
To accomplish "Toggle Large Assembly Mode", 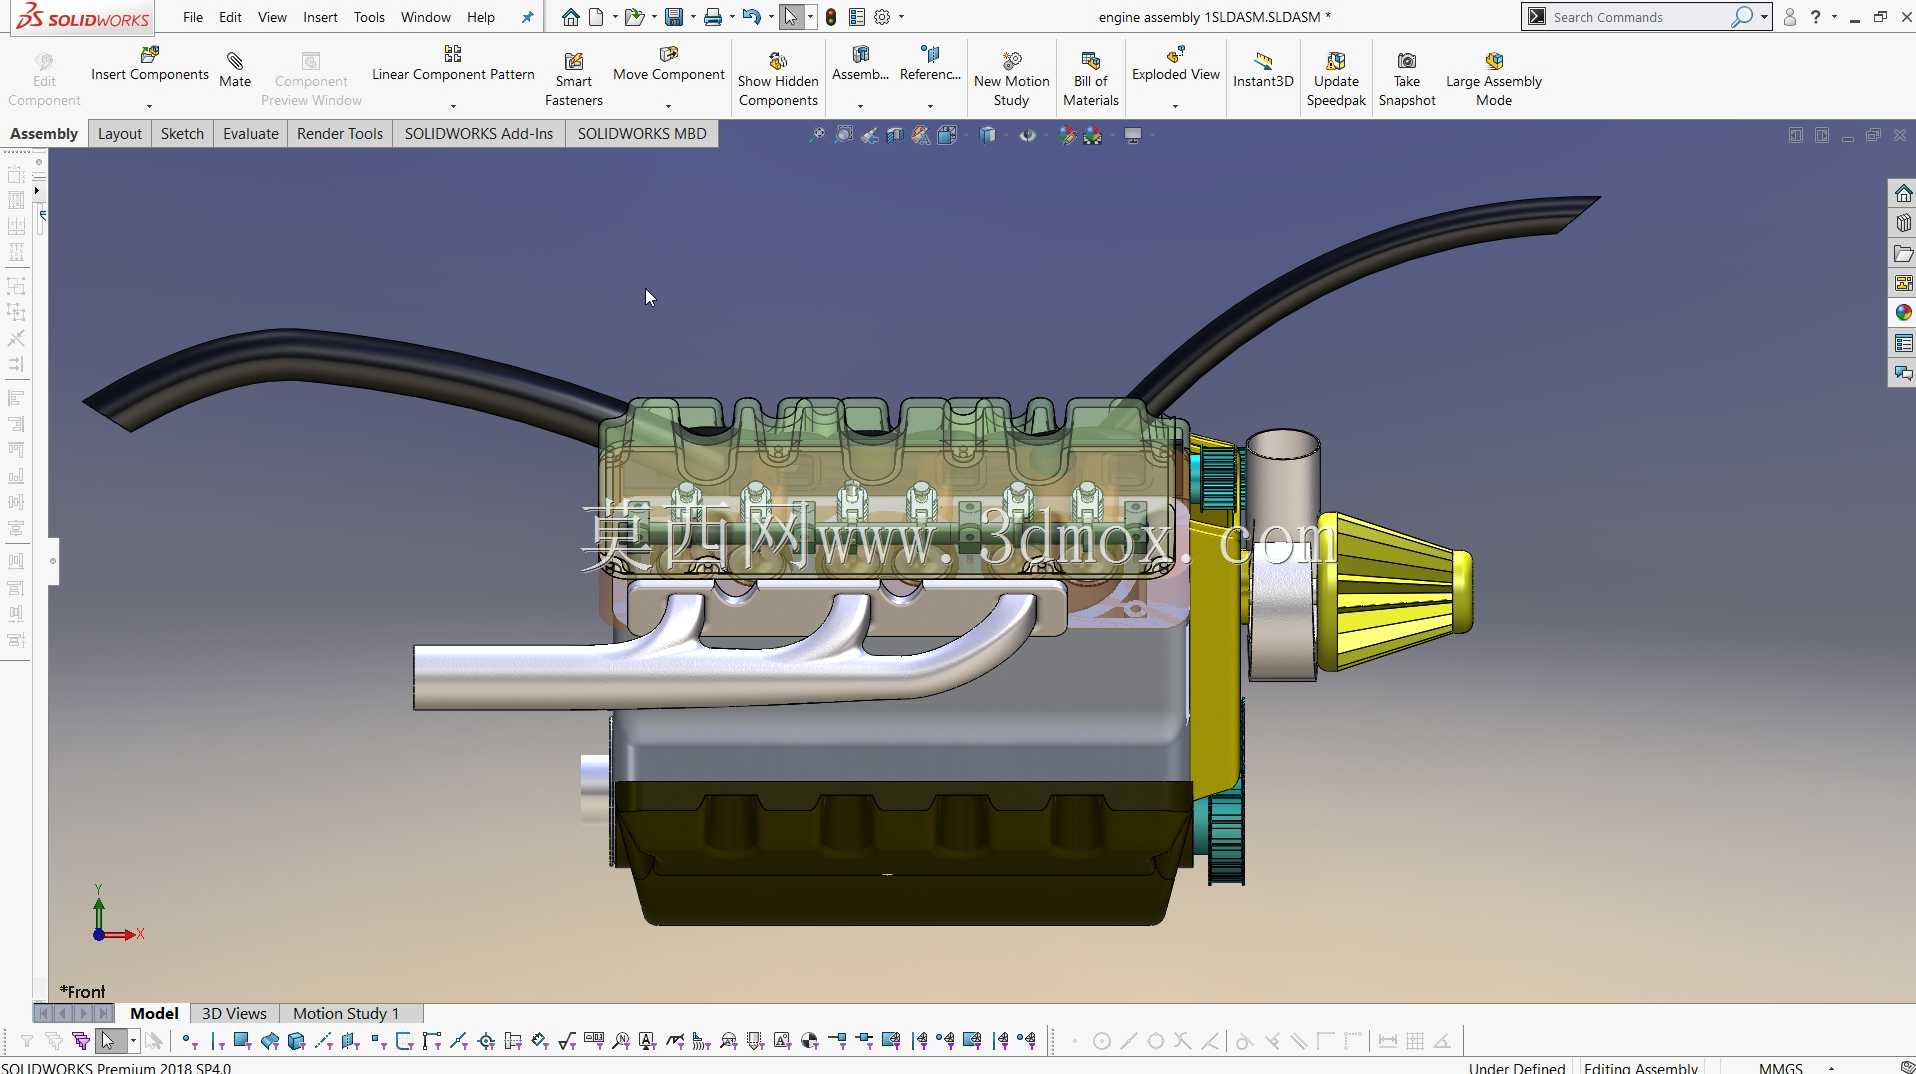I will click(1494, 80).
